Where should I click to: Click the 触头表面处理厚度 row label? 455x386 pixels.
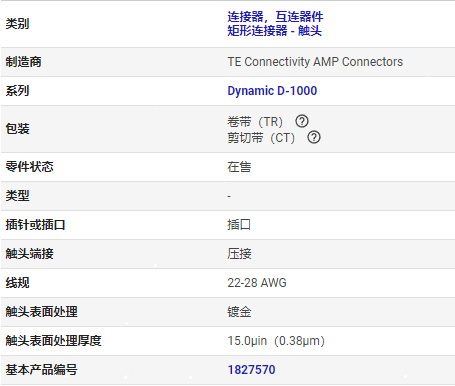(x=53, y=341)
